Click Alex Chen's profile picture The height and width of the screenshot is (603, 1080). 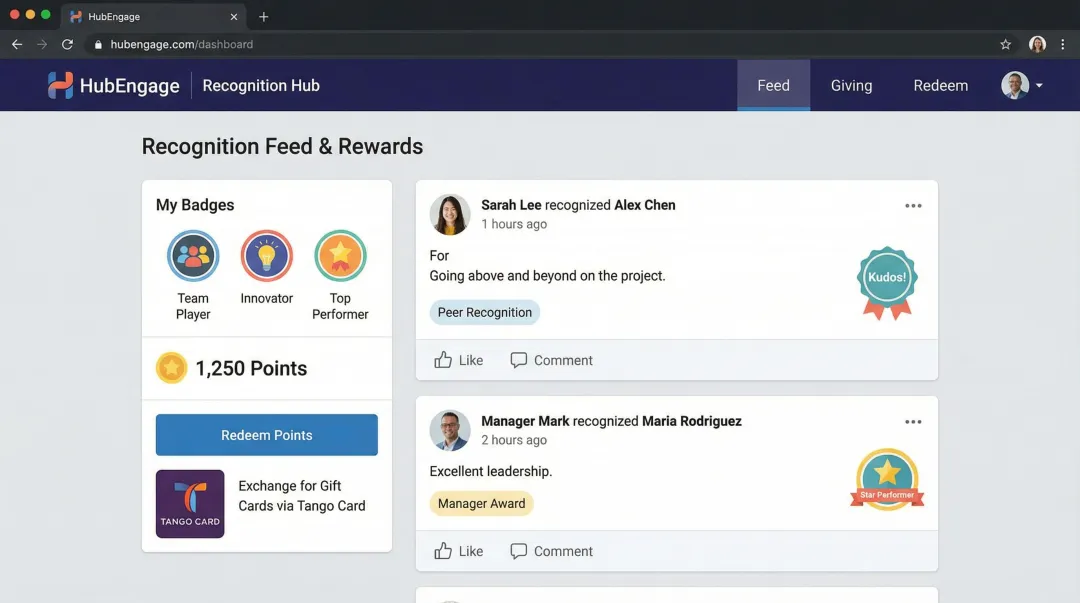coord(450,214)
